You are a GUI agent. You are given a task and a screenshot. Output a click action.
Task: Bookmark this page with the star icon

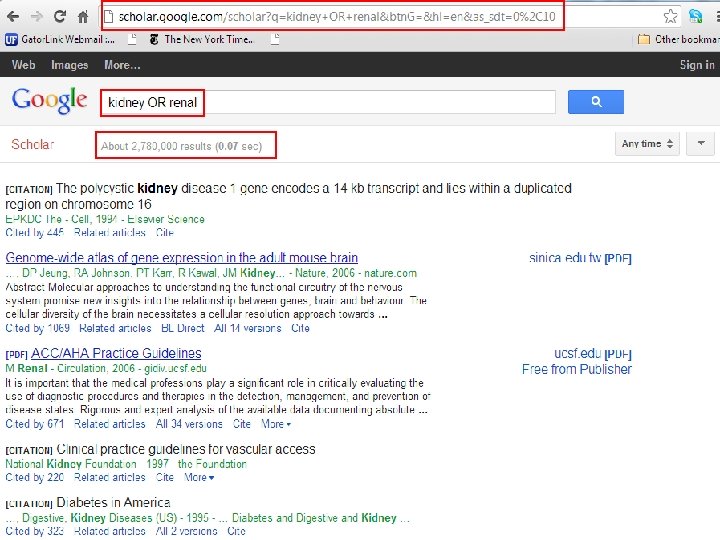[670, 17]
